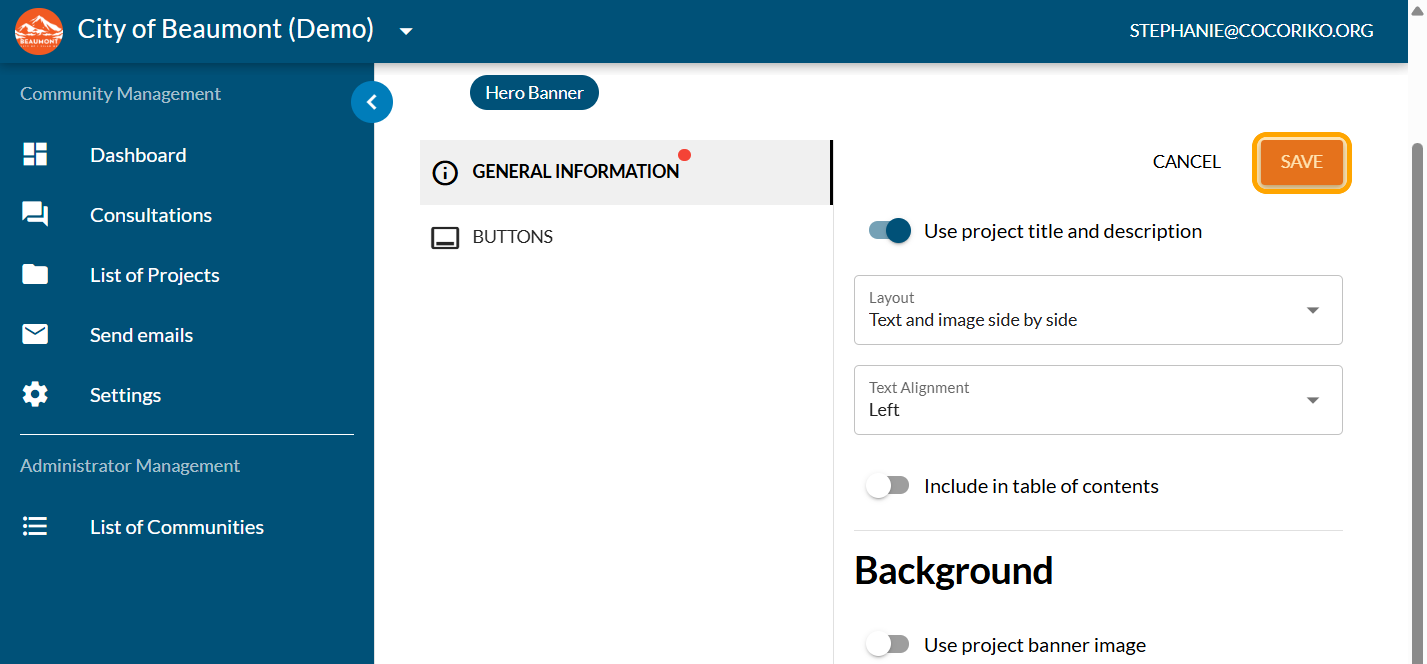Screen dimensions: 1427x664
Task: Expand the Text Alignment dropdown
Action: 1097,400
